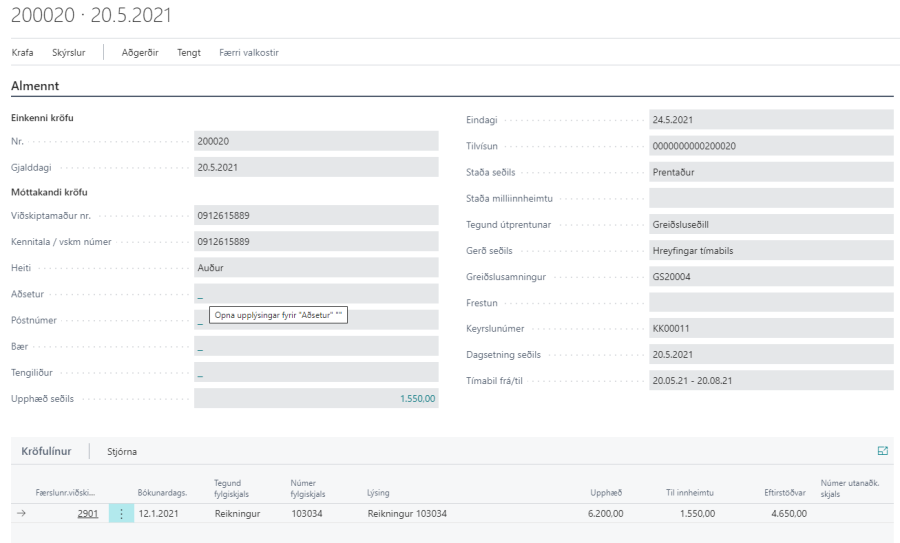Select the row arrow indicator for entry 2901

(23, 514)
